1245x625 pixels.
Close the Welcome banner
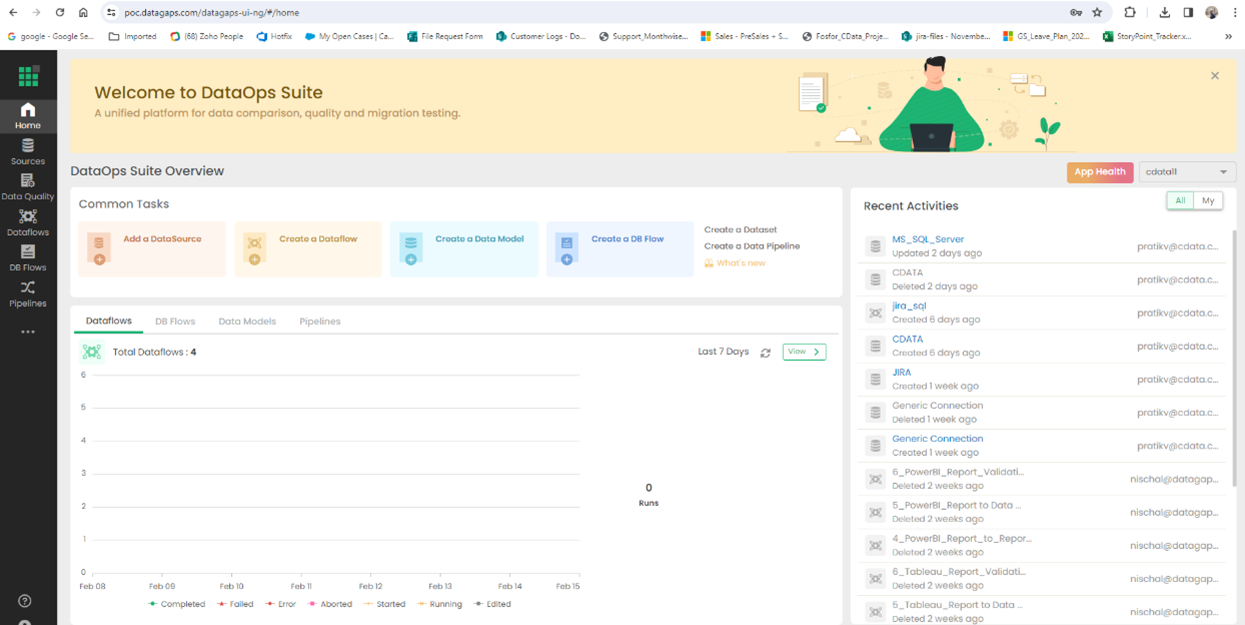click(1215, 76)
